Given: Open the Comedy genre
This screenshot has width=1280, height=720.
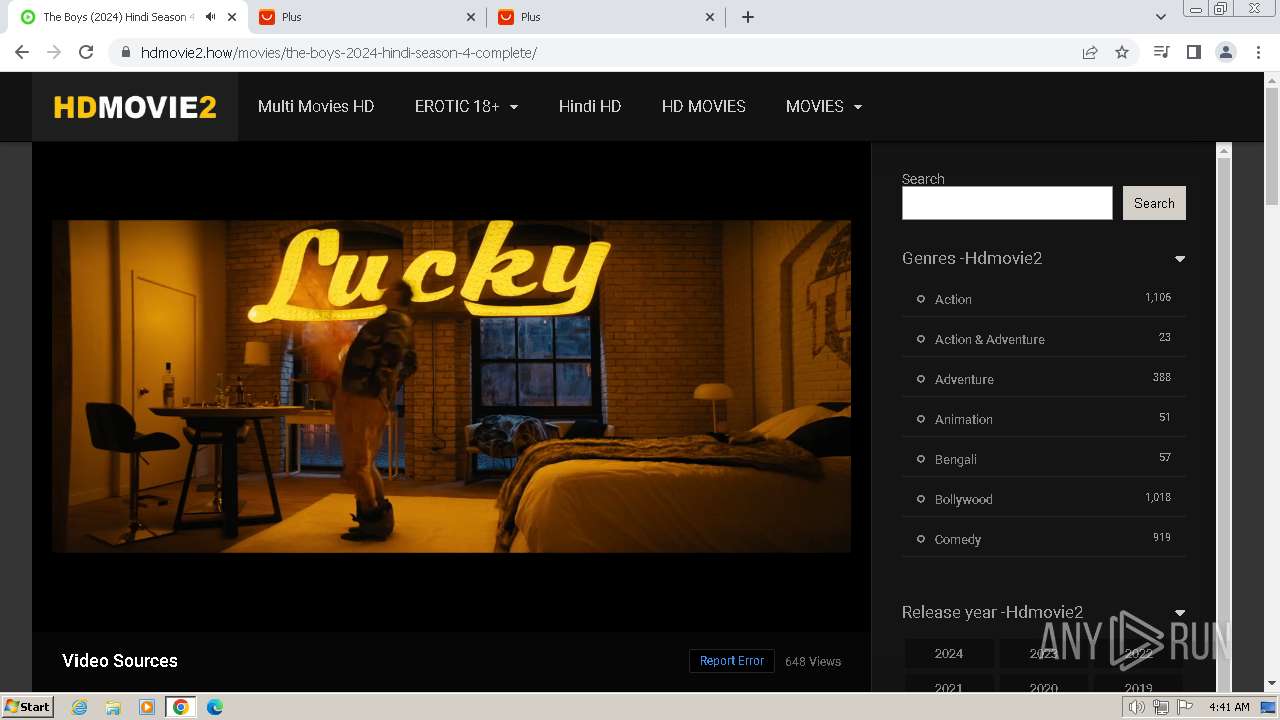Looking at the screenshot, I should (x=957, y=539).
